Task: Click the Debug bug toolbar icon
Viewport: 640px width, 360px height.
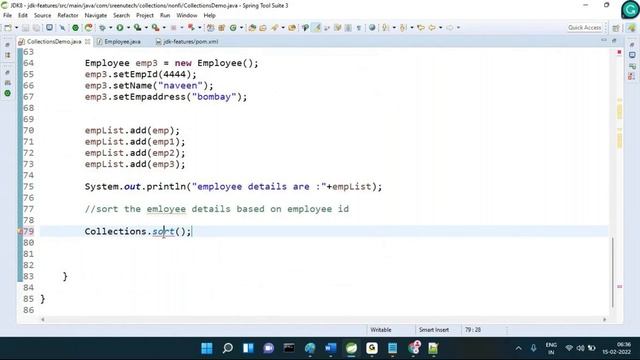Action: click(102, 28)
